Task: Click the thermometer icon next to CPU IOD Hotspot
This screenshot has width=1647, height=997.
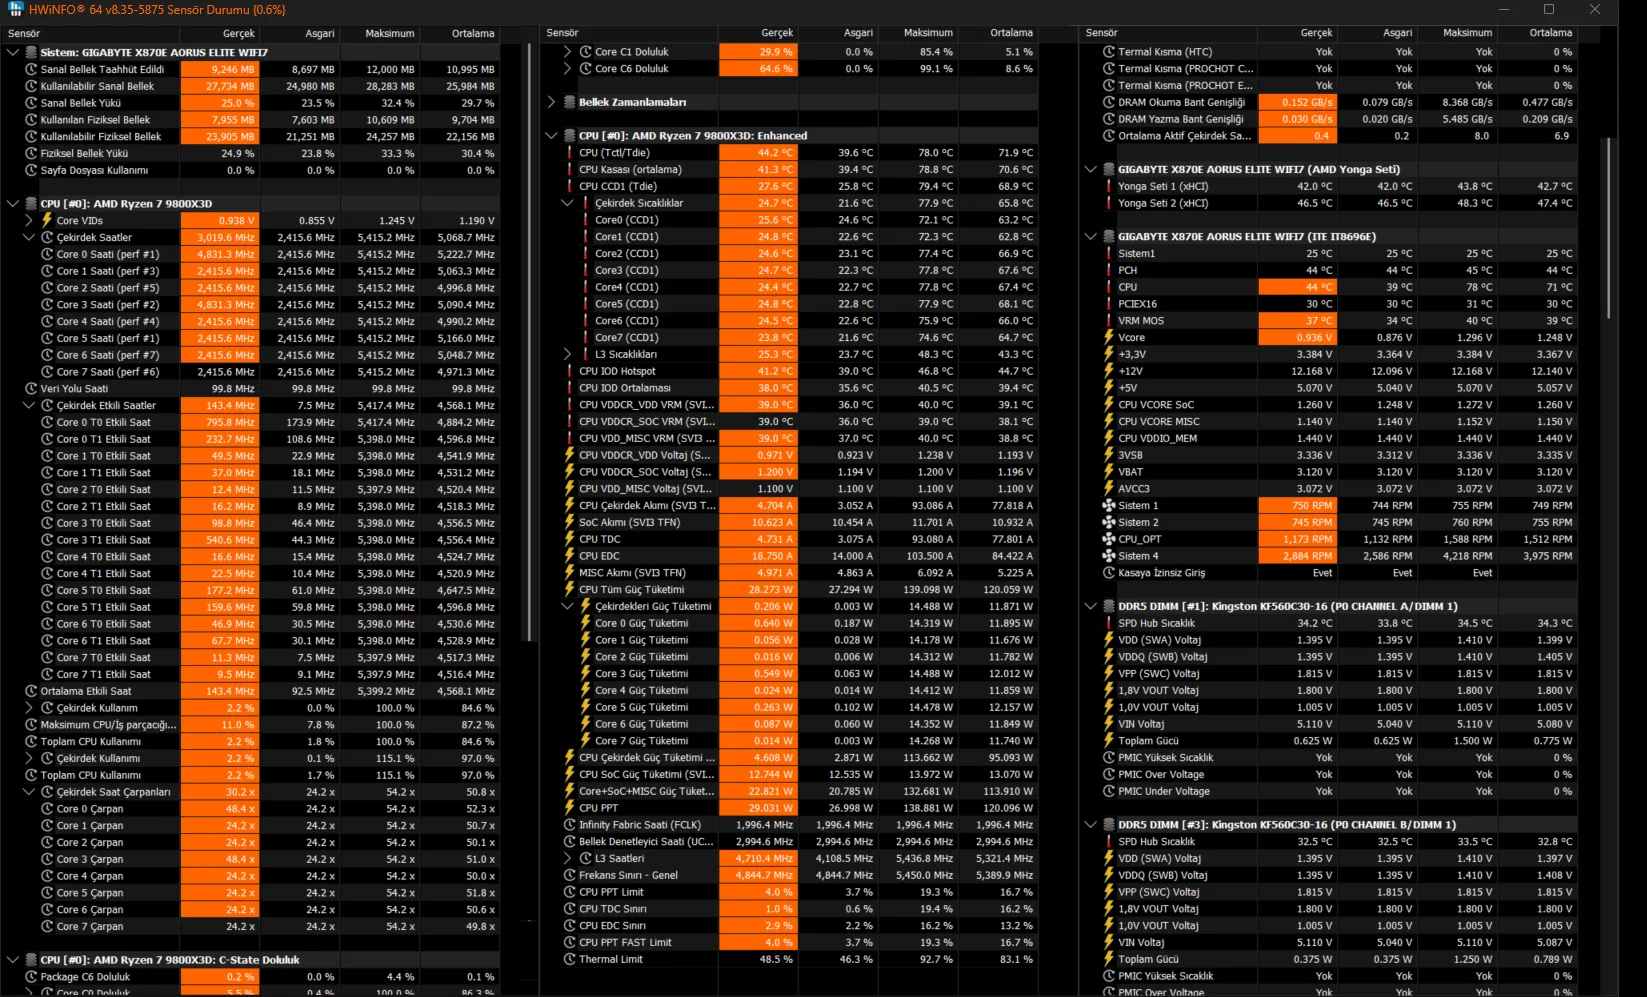Action: 569,371
